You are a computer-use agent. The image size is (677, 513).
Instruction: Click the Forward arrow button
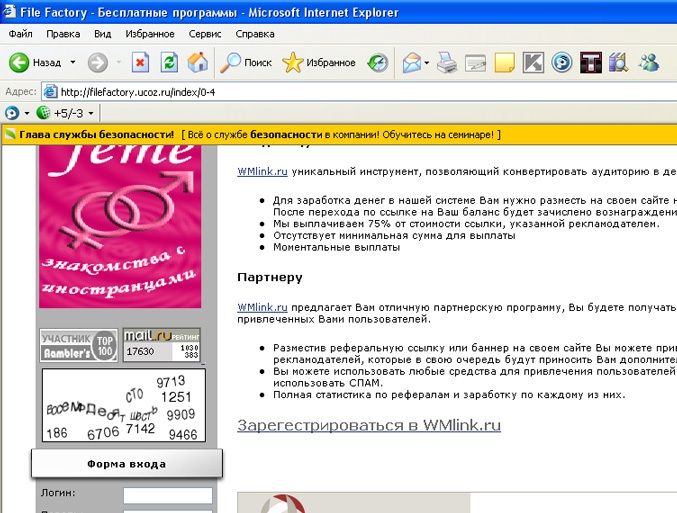(x=98, y=63)
